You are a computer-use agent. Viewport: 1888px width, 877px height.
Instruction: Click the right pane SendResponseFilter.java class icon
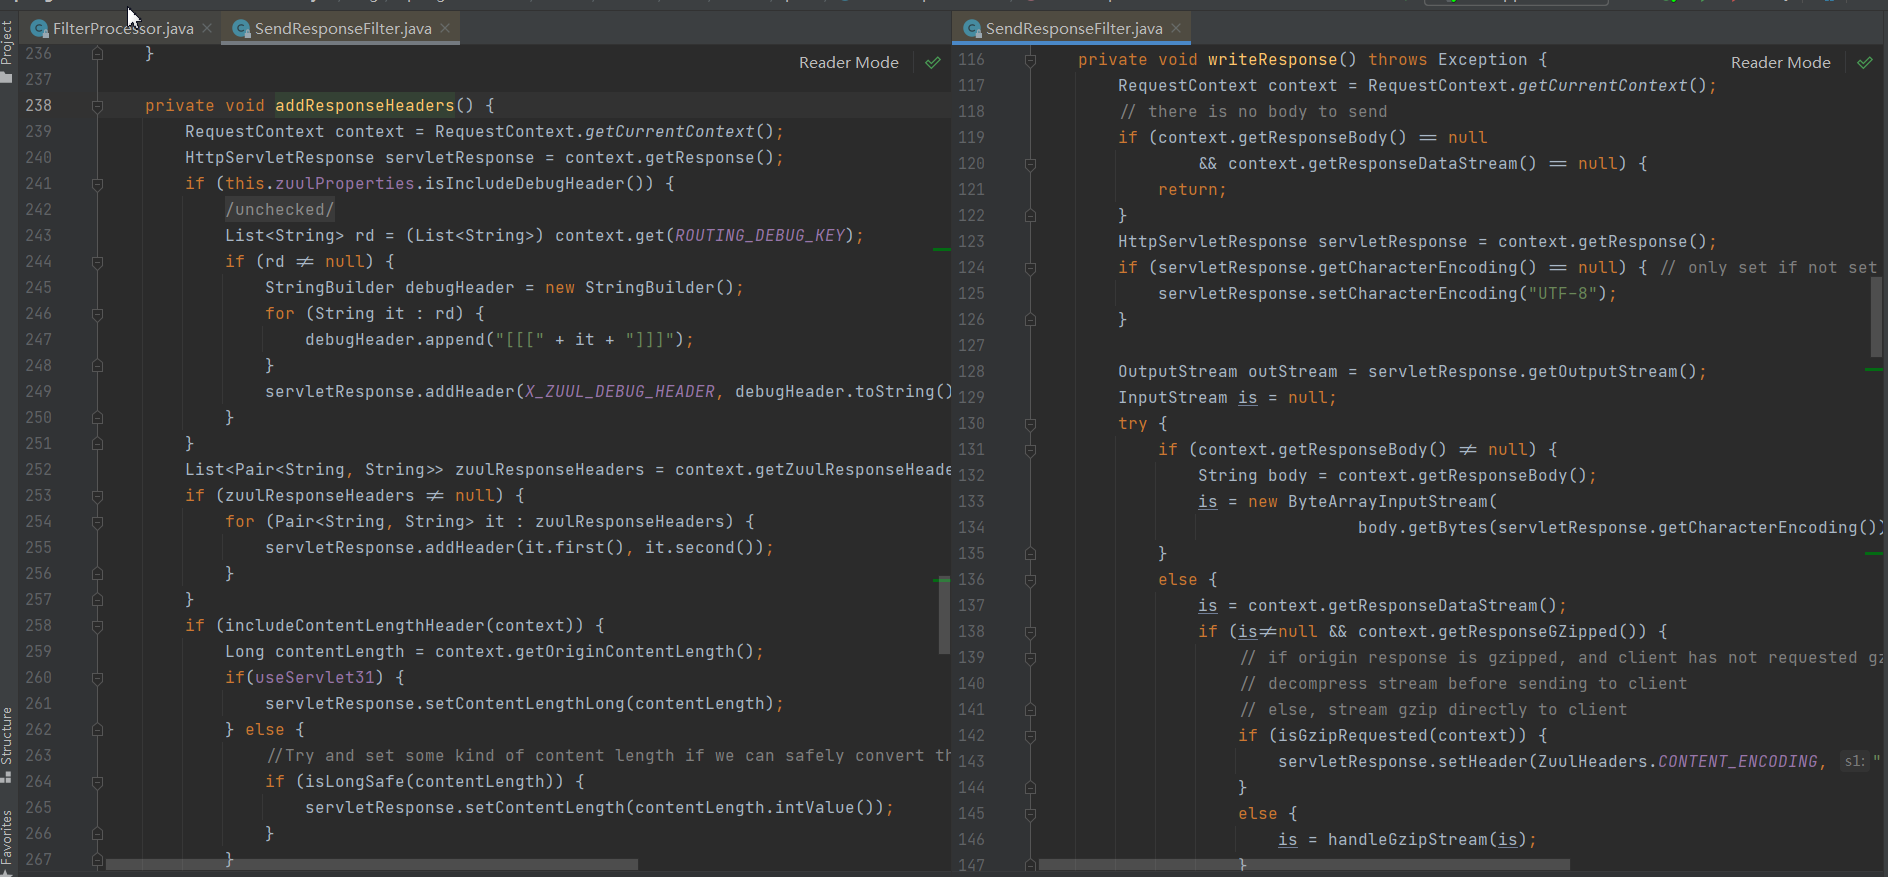pyautogui.click(x=972, y=29)
